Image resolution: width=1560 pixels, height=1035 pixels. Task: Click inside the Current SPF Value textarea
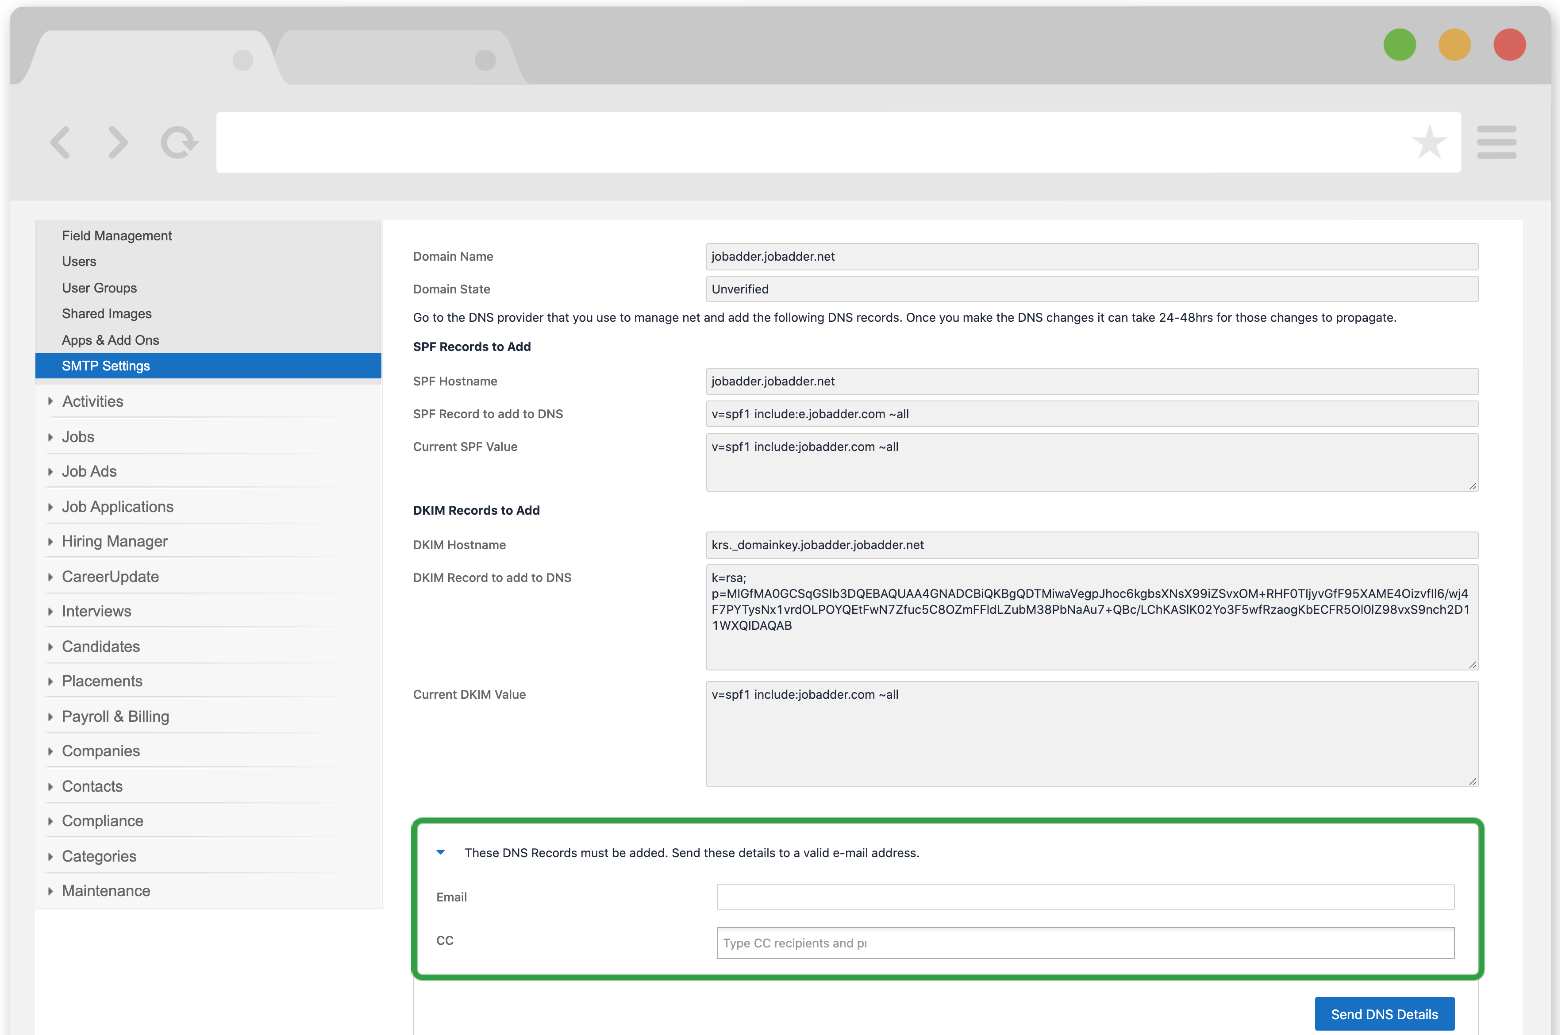[1090, 462]
